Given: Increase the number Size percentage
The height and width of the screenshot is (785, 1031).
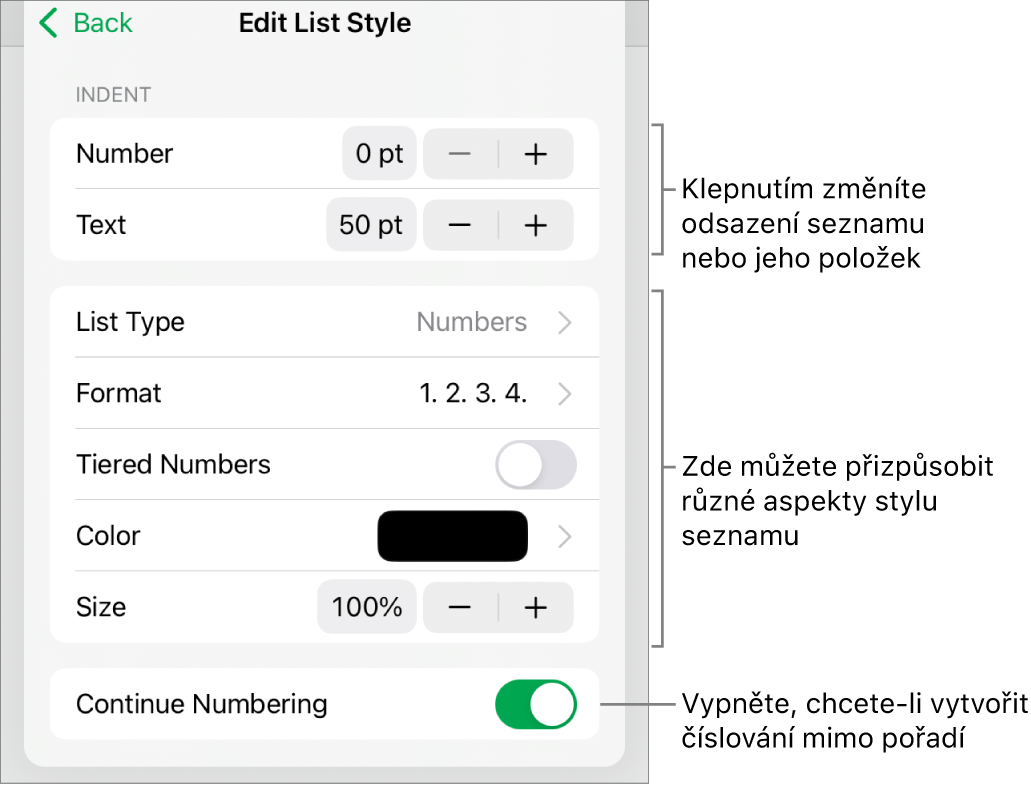Looking at the screenshot, I should (x=536, y=607).
